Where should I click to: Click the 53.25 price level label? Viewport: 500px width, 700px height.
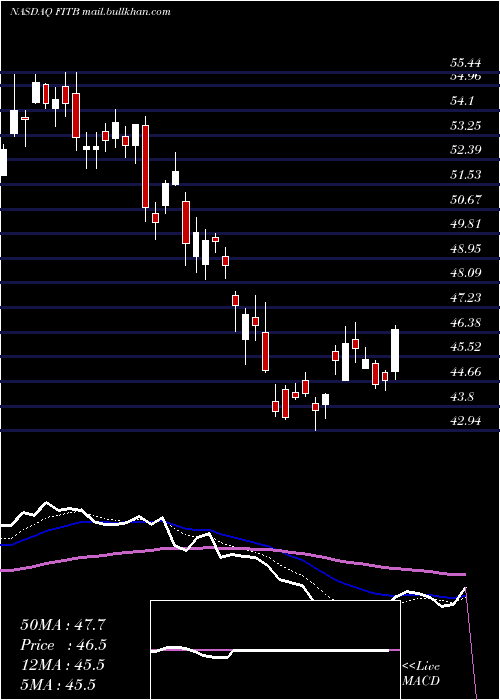click(466, 126)
